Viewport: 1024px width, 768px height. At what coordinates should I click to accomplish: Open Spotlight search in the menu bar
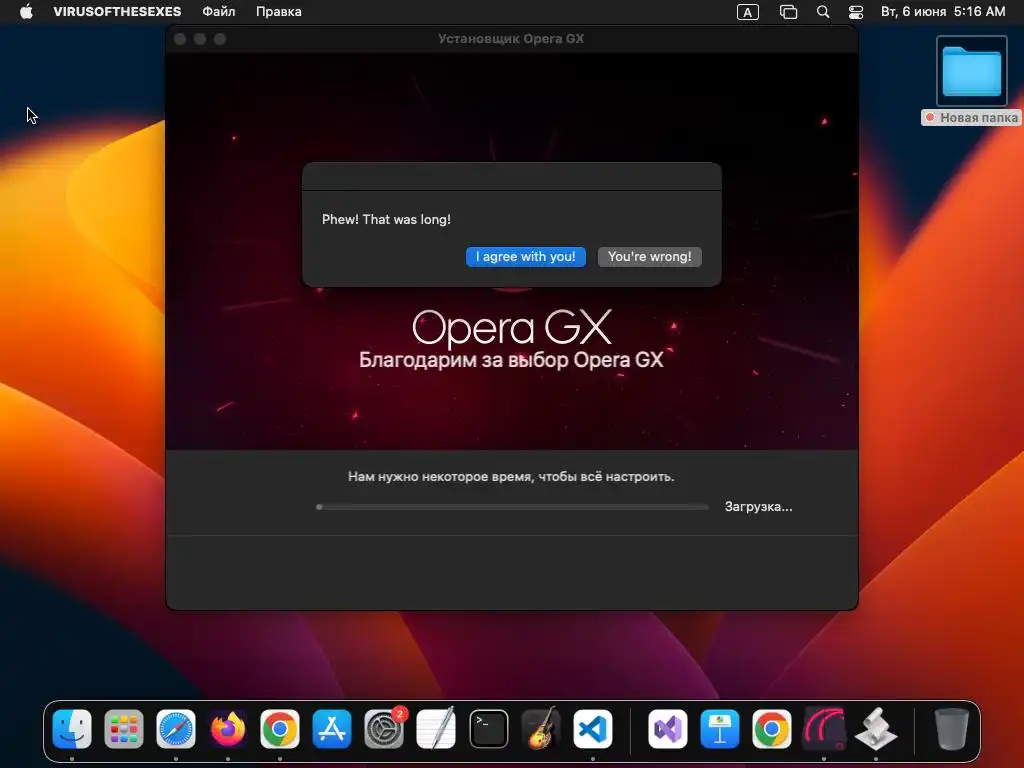823,12
